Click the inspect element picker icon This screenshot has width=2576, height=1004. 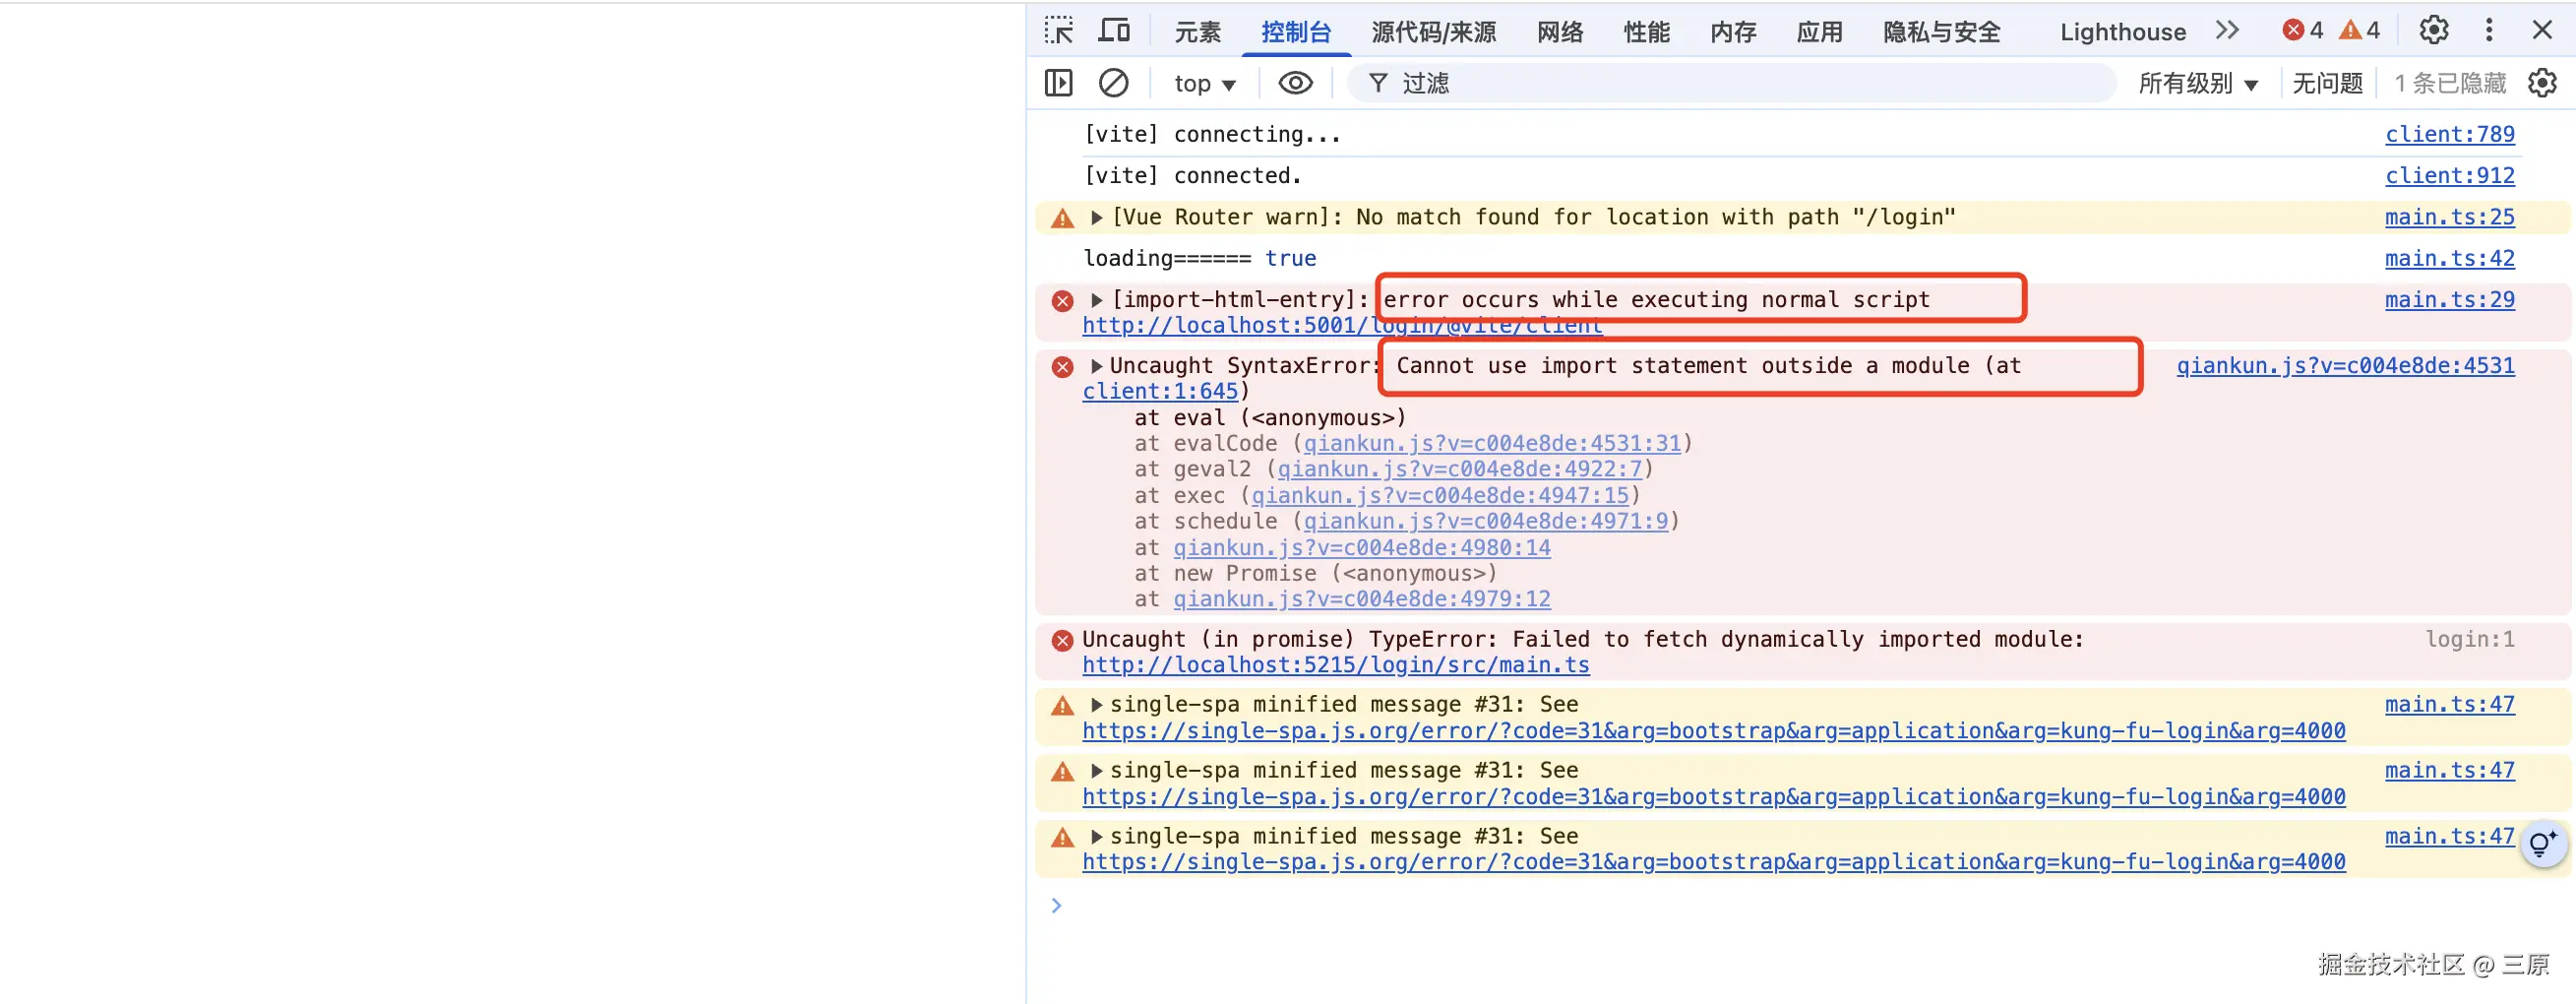point(1058,31)
